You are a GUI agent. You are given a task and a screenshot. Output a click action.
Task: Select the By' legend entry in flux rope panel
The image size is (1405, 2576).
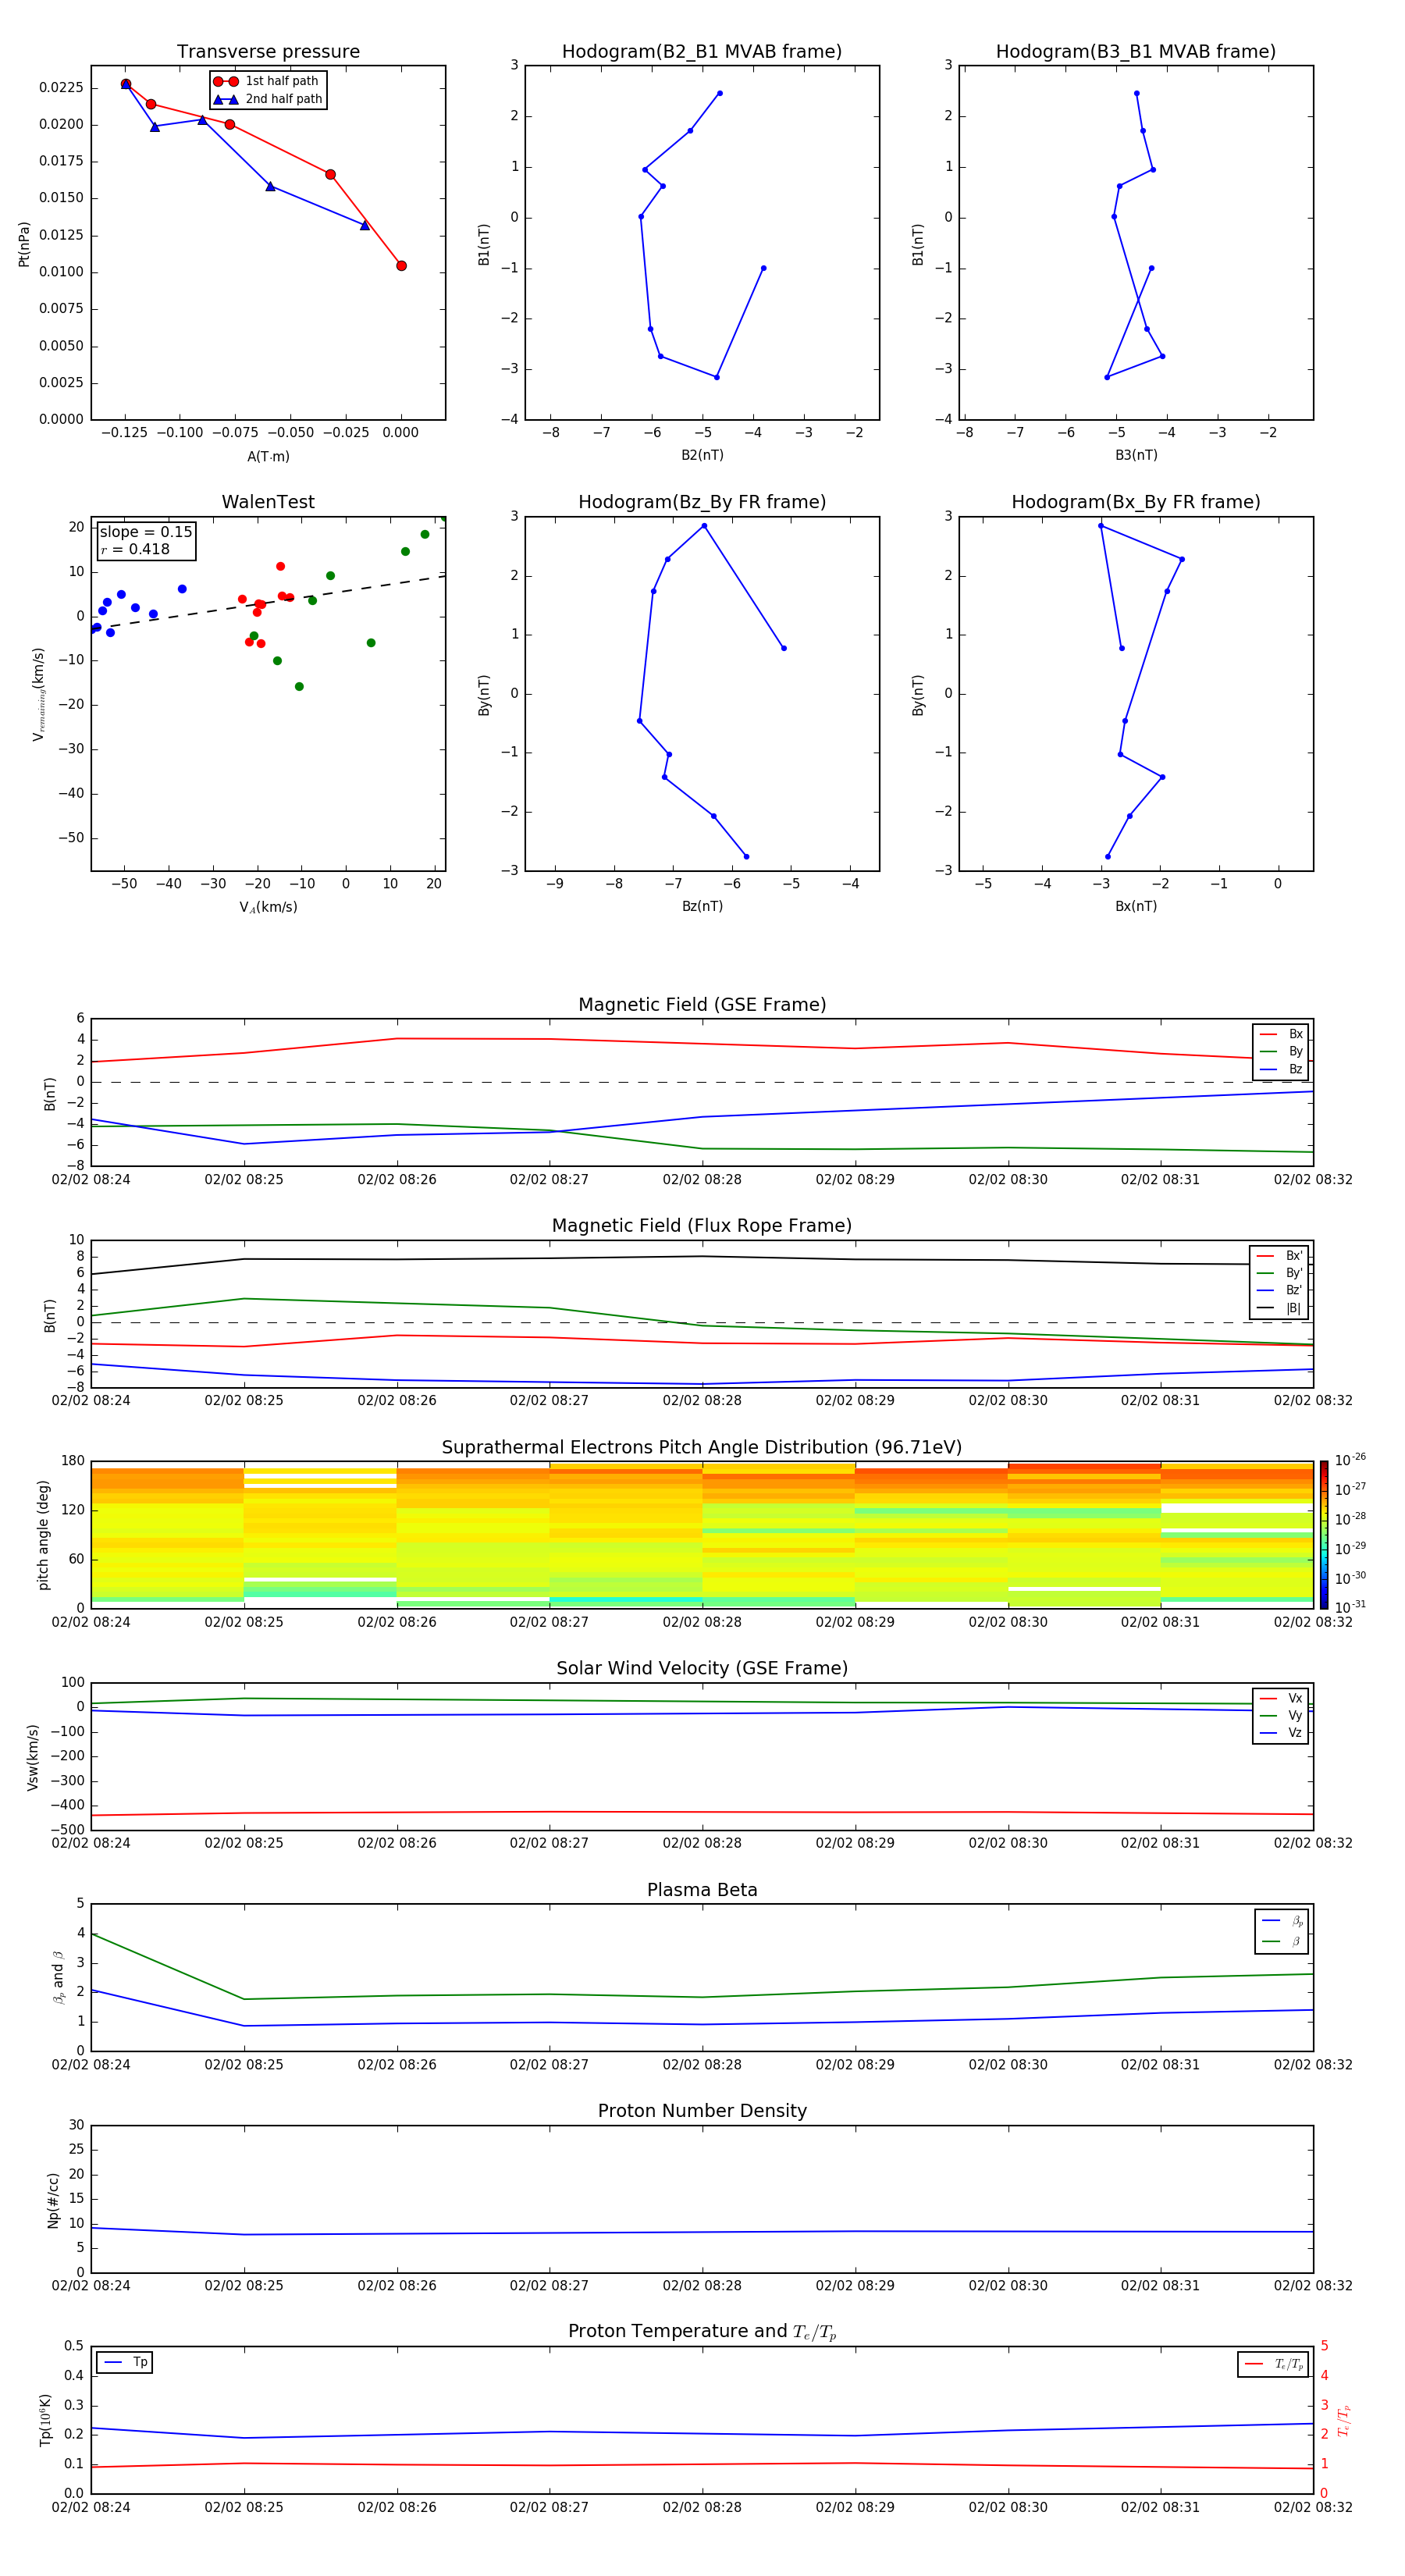[x=1280, y=1273]
